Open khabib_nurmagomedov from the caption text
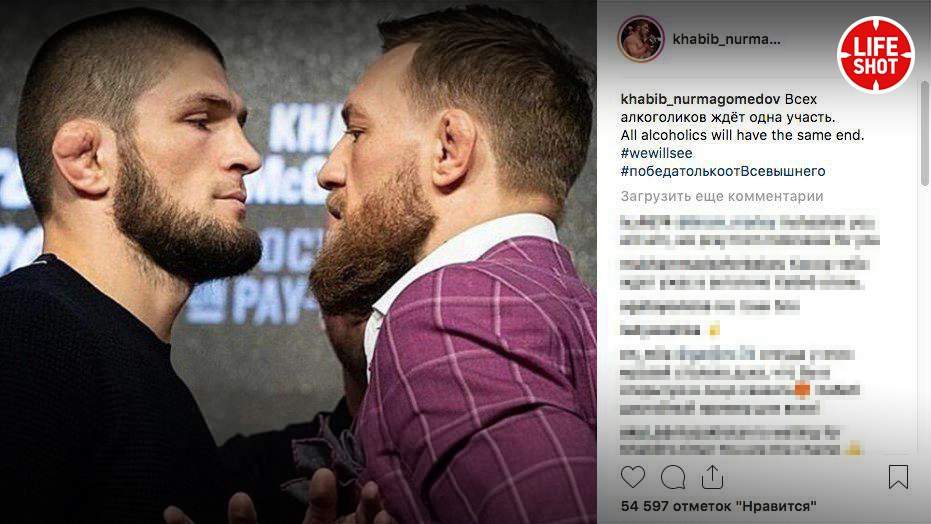 700,99
